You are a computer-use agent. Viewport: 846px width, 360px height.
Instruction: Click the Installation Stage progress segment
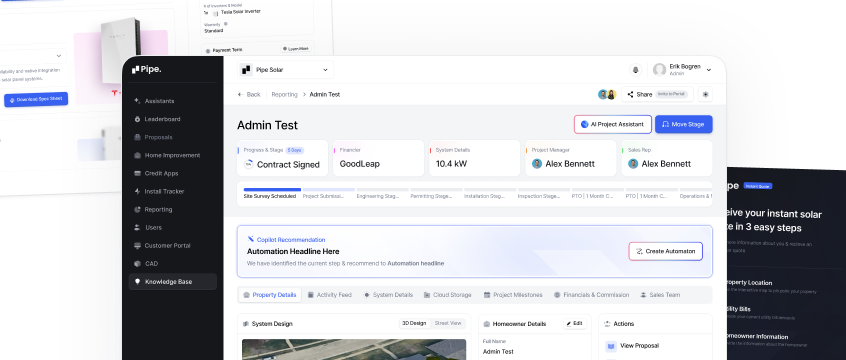[490, 193]
